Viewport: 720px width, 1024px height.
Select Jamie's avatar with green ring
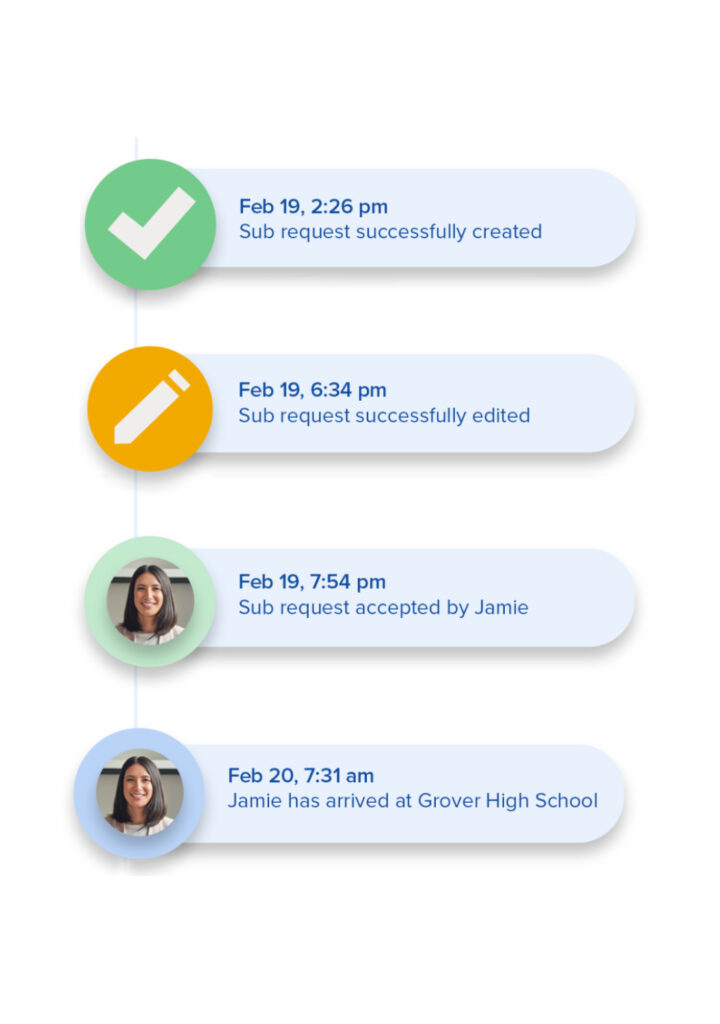tap(150, 601)
